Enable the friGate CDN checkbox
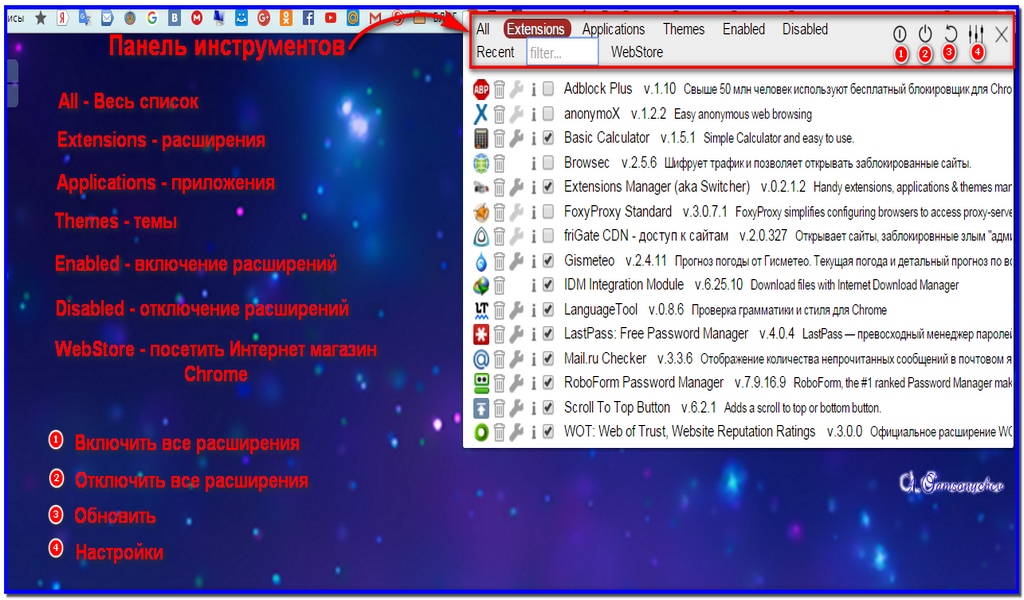The width and height of the screenshot is (1024, 600). click(x=549, y=236)
